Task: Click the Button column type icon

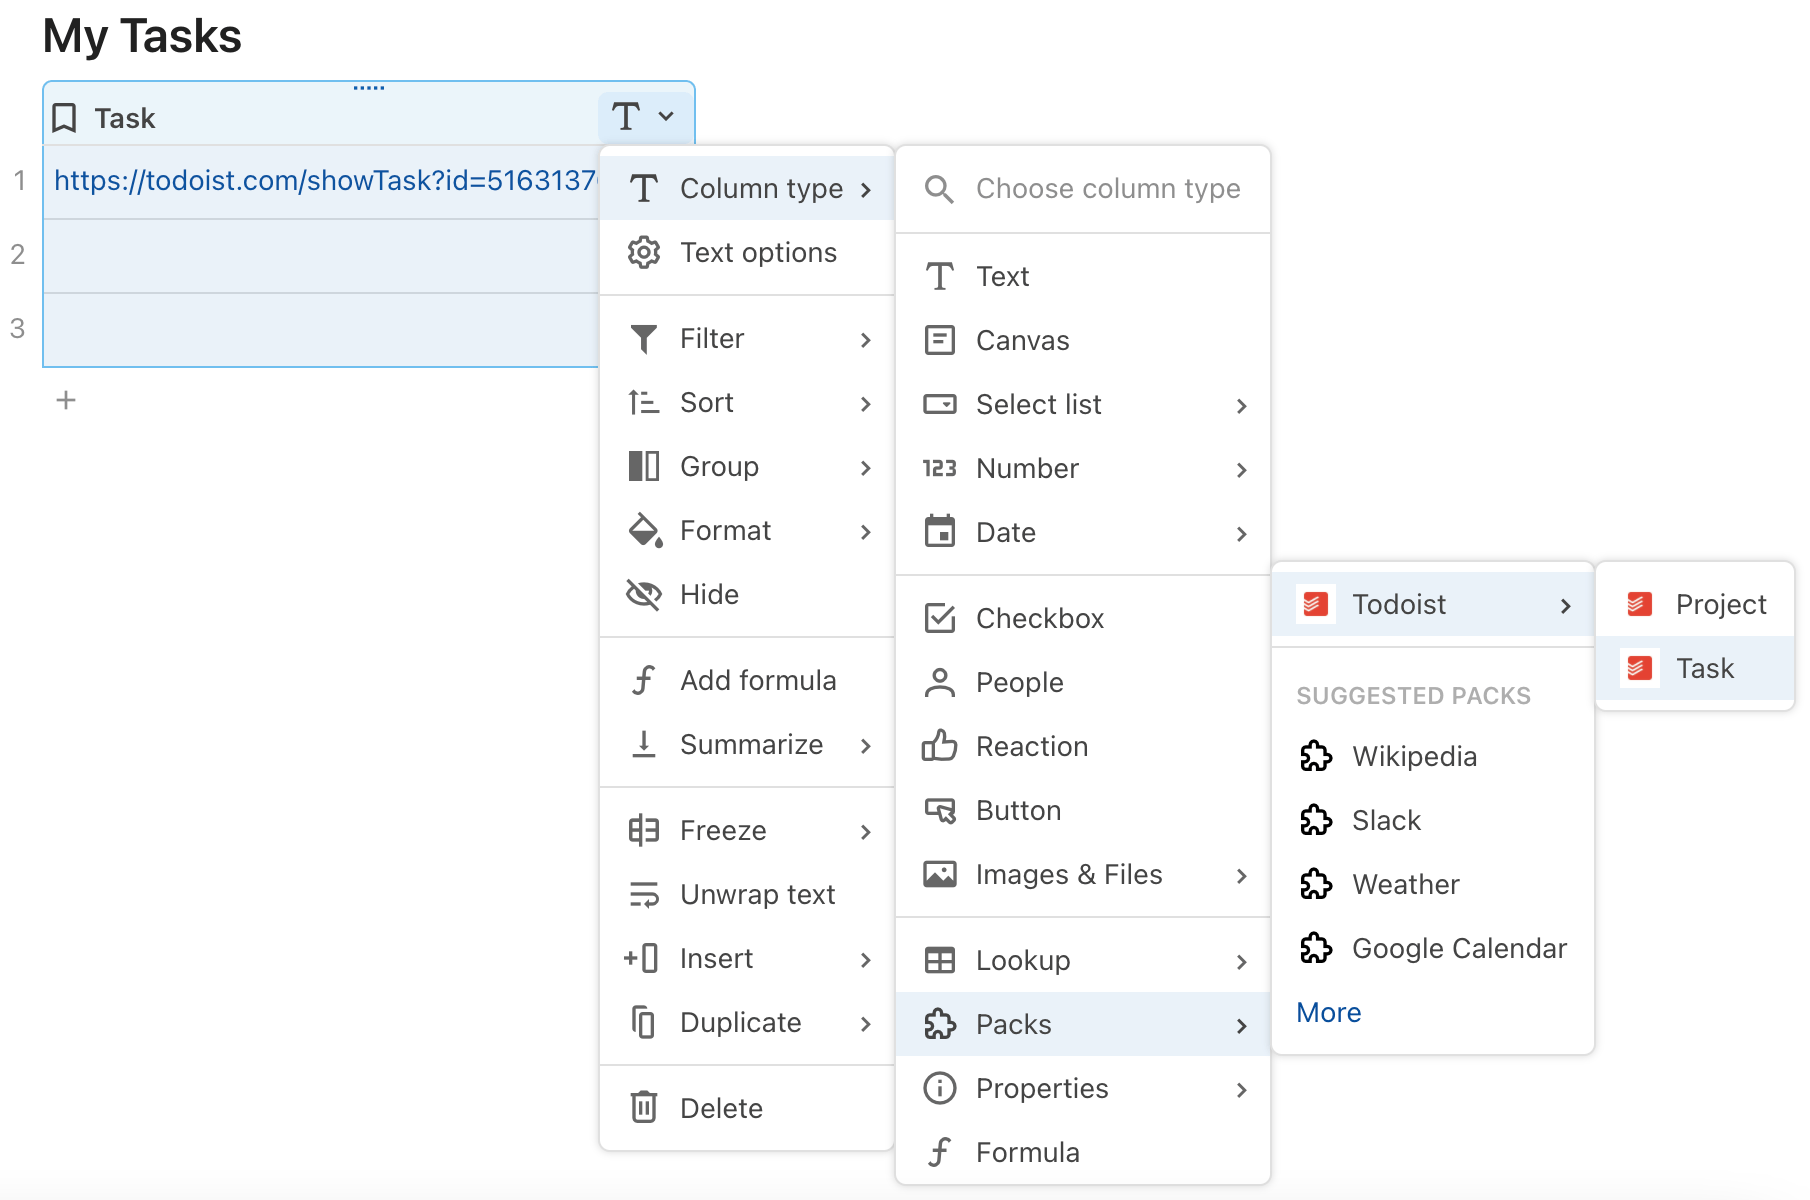Action: click(x=940, y=811)
